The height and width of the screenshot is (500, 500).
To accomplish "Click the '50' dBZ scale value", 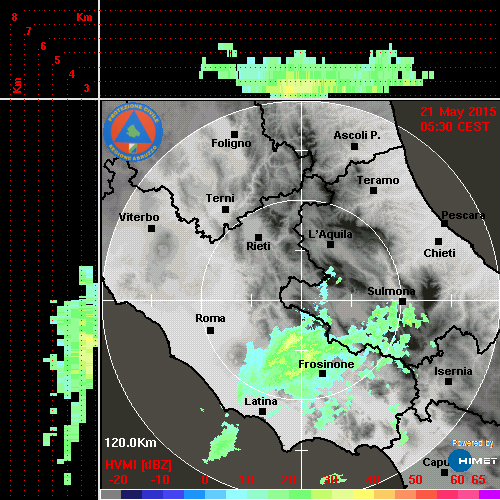I will pos(415,480).
